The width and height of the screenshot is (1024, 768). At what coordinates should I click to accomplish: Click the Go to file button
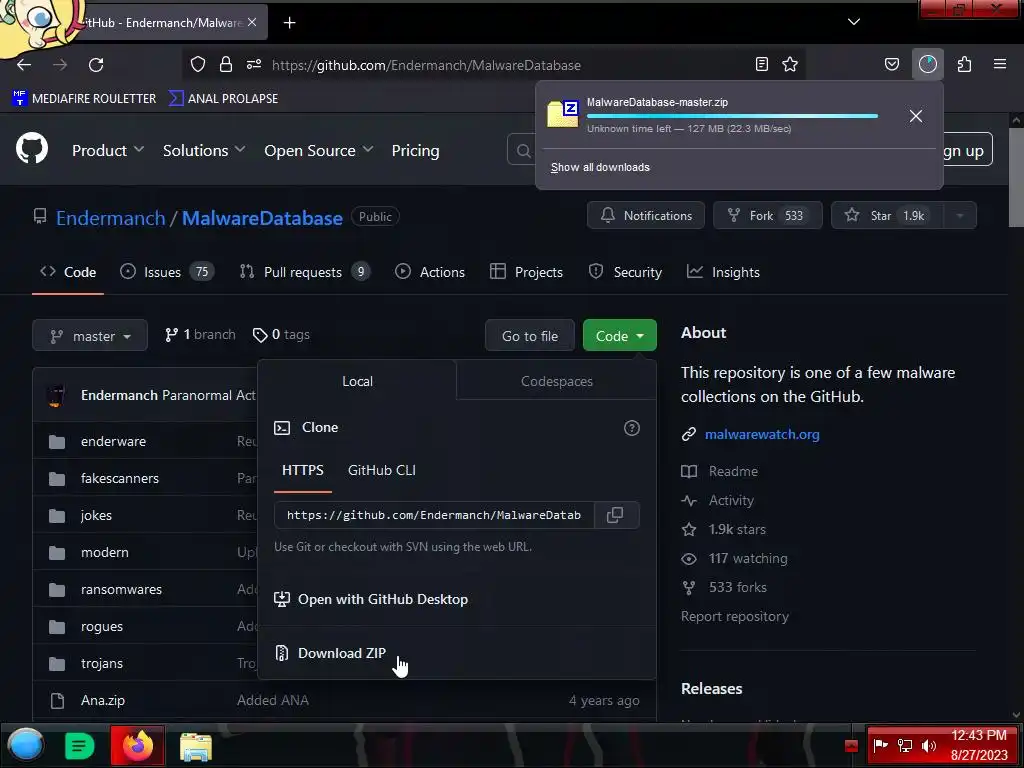coord(530,336)
